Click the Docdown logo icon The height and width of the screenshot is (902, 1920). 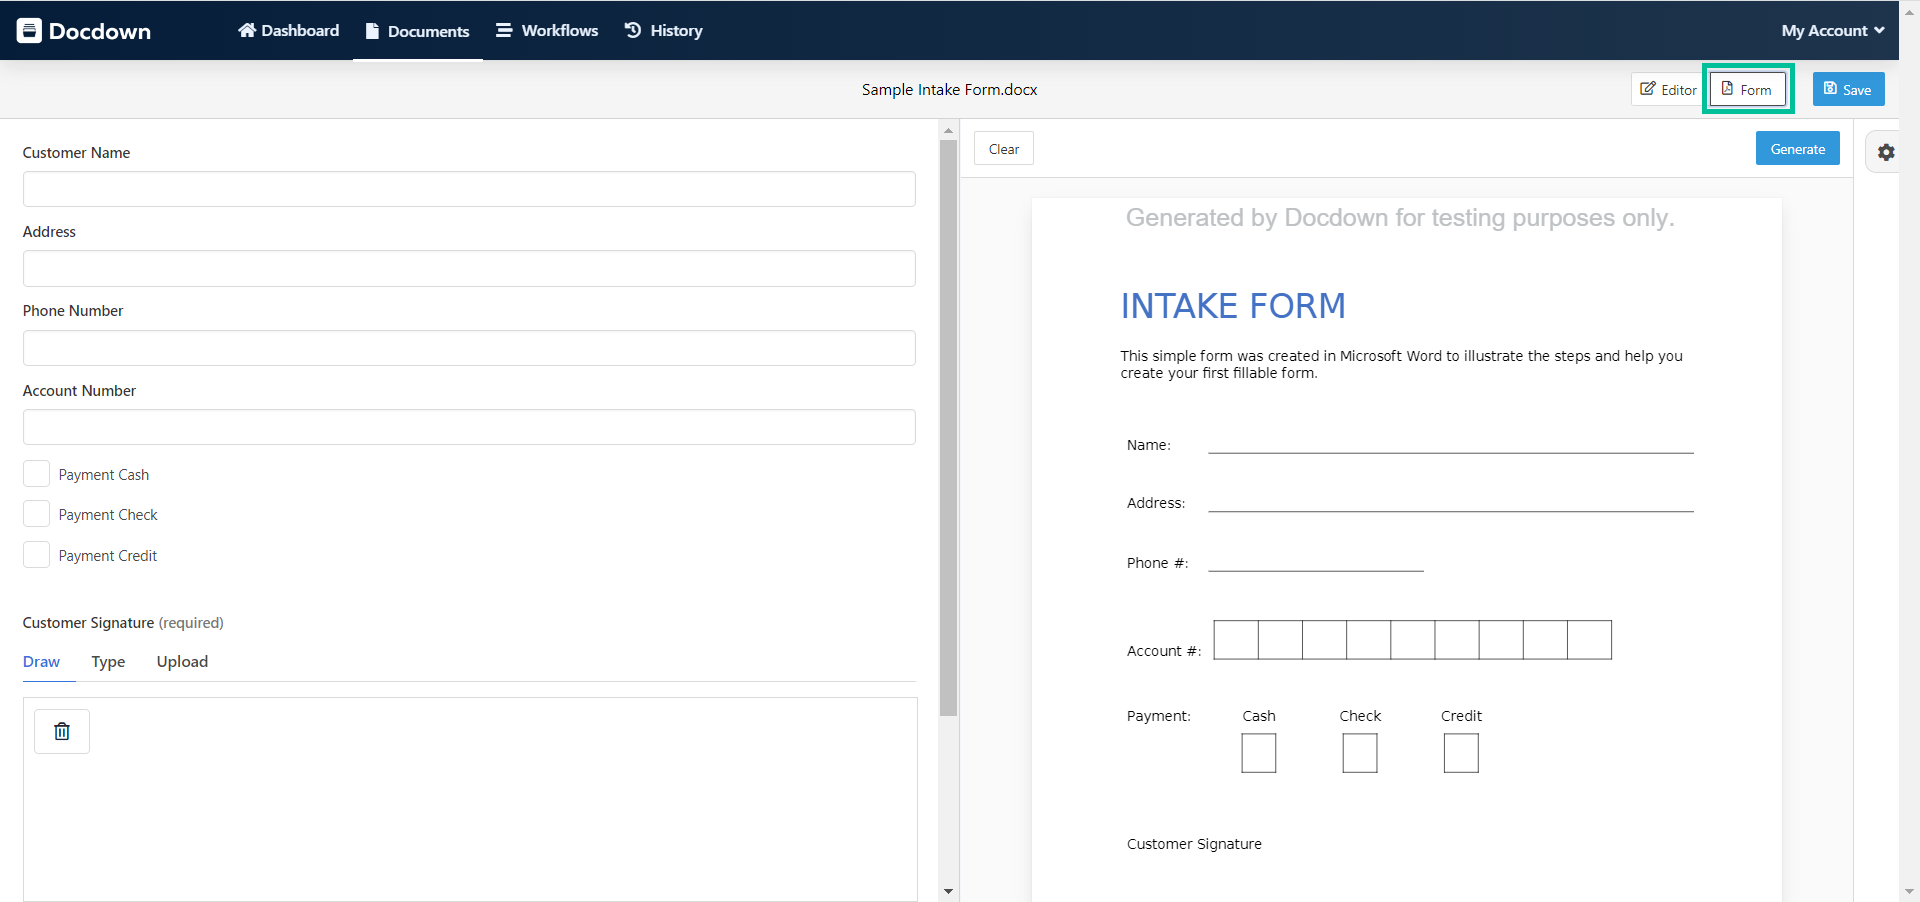pyautogui.click(x=29, y=30)
